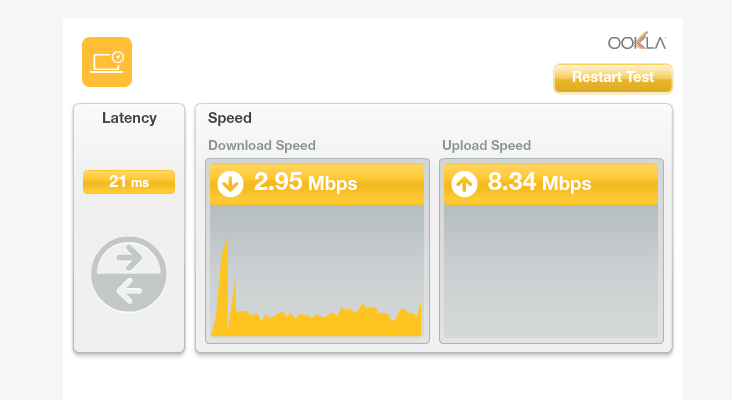Click the Mbps unit text in download bar
Image resolution: width=732 pixels, height=400 pixels.
pos(332,184)
